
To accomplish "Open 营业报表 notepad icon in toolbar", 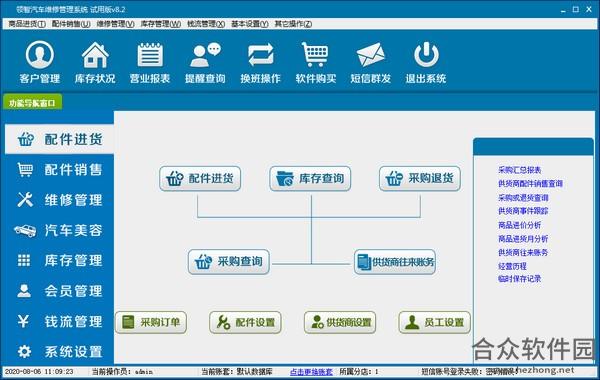I will coord(150,62).
